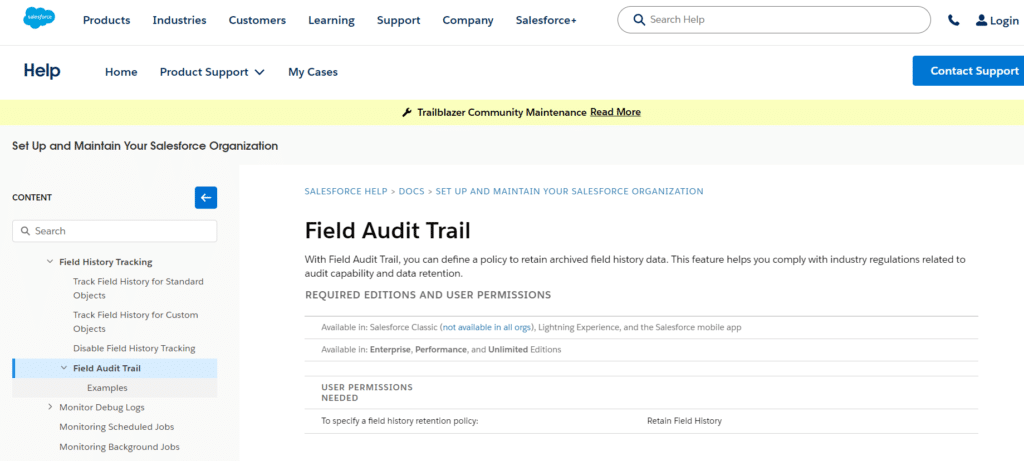Open Track Field History for Custom Objects
This screenshot has width=1024, height=461.
click(136, 322)
